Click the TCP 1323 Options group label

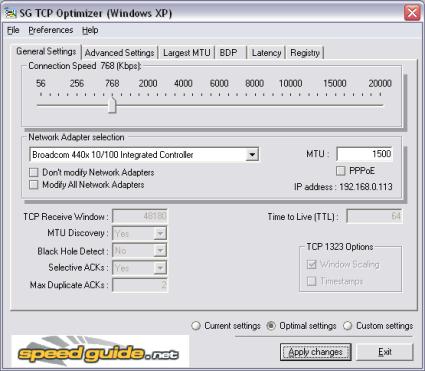click(340, 247)
